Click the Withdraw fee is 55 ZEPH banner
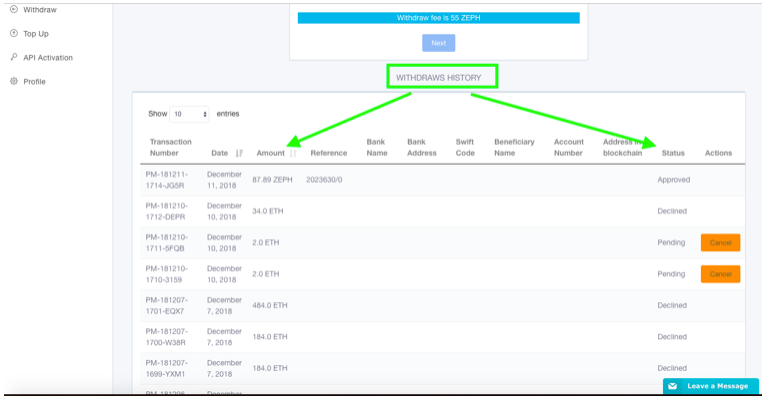The height and width of the screenshot is (400, 766). coord(438,18)
